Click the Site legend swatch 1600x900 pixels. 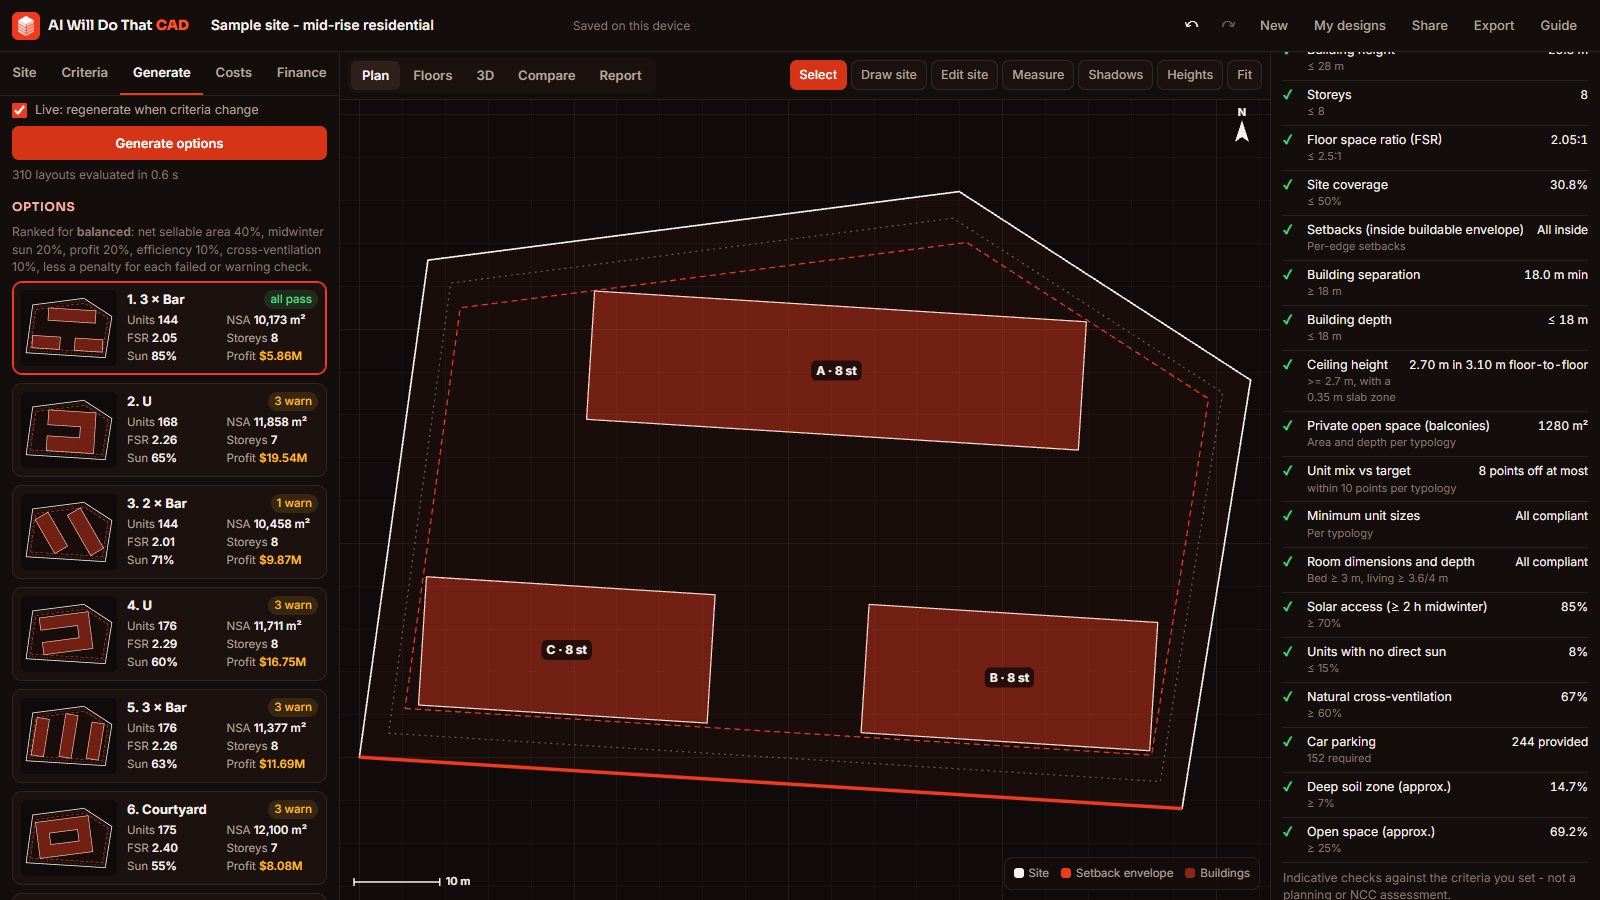1019,873
